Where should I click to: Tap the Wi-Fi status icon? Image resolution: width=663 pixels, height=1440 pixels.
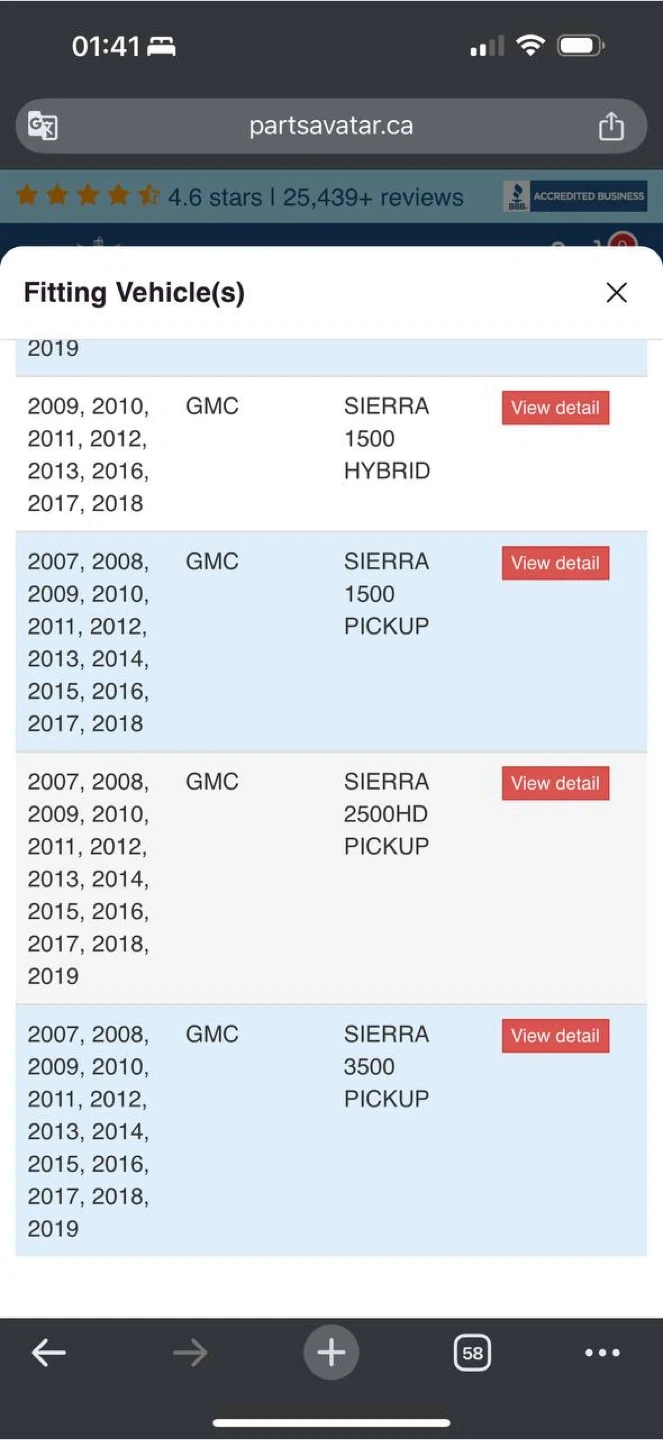click(530, 45)
